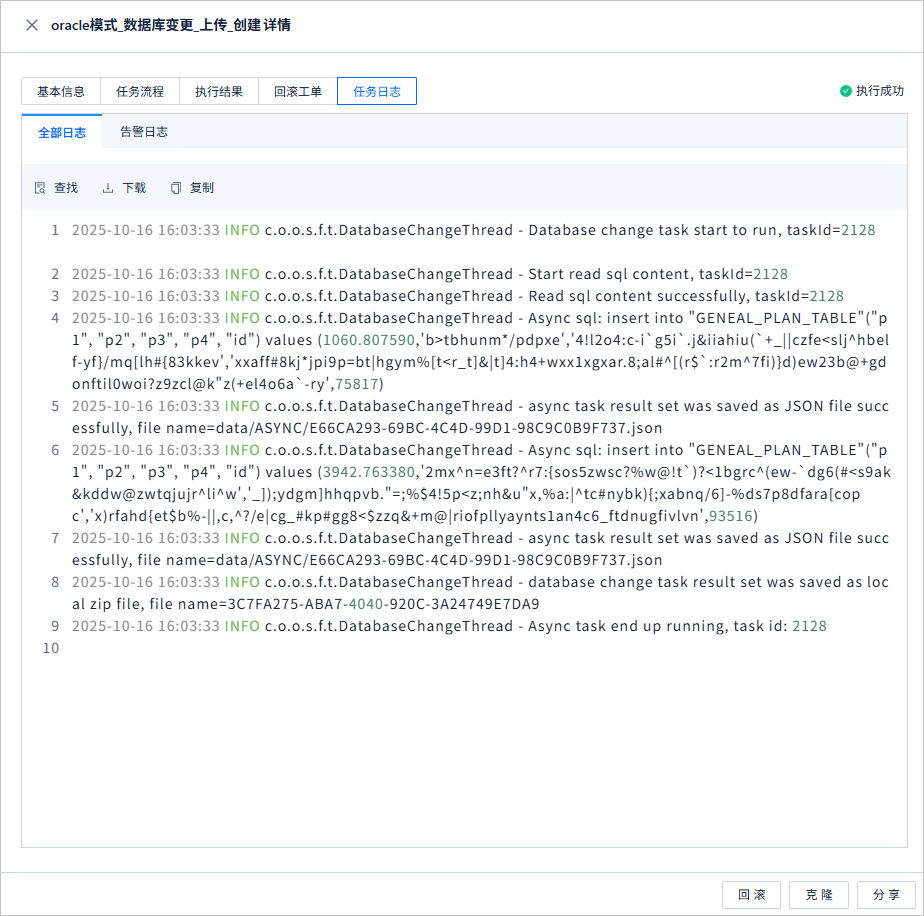This screenshot has height=916, width=924.
Task: Click value 3942.763380 in log line 6
Action: (369, 472)
